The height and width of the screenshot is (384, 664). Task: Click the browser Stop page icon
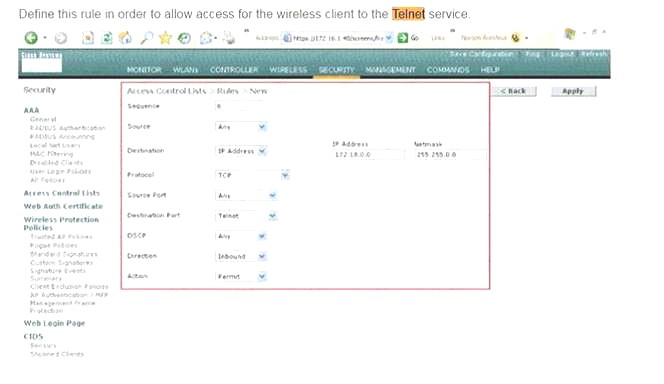point(88,38)
